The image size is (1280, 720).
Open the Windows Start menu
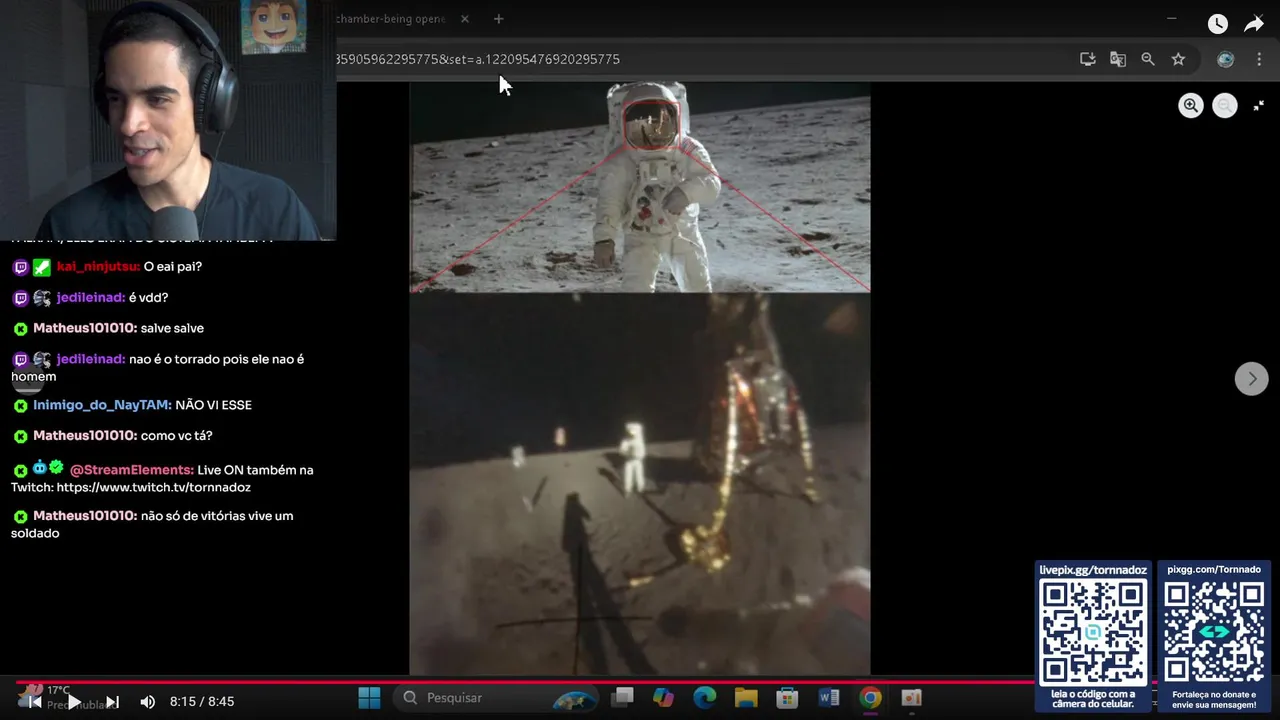coord(369,698)
